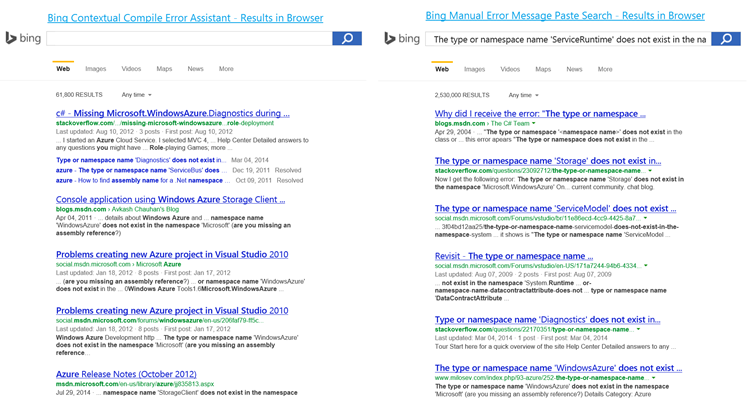The height and width of the screenshot is (408, 750).
Task: Expand arrow beside social.msdn.microsoft.com ServiceModel URL
Action: point(645,218)
